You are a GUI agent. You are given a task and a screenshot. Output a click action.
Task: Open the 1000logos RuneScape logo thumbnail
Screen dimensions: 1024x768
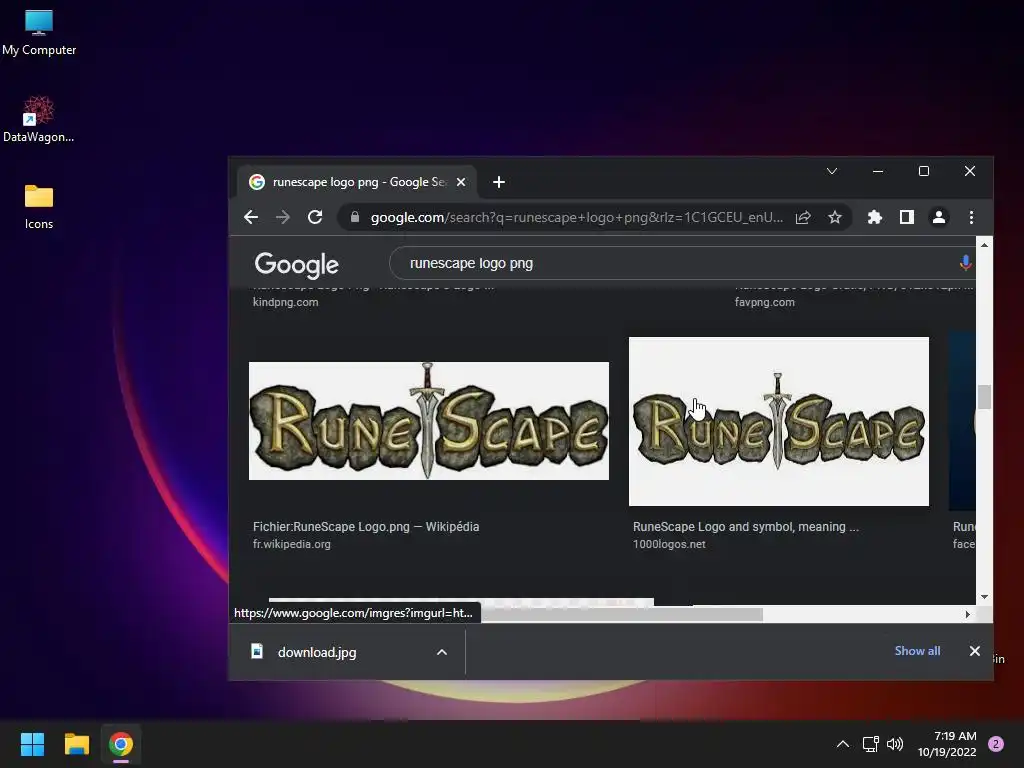click(x=778, y=421)
